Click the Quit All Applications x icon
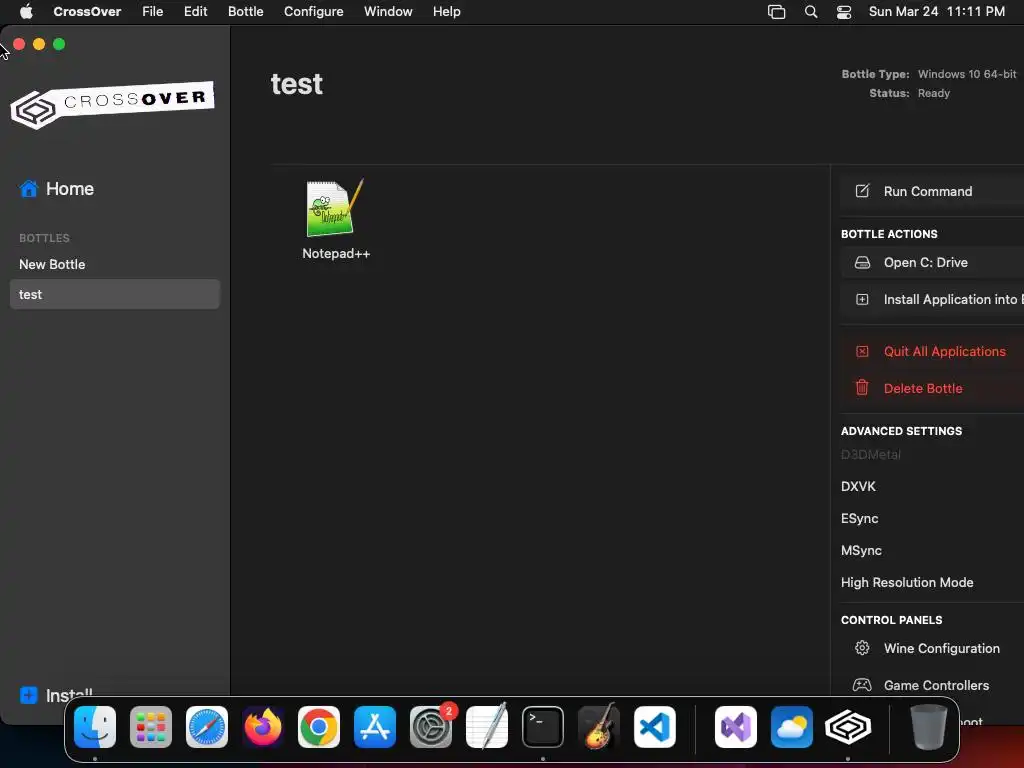Screen dimensions: 1024x768 (862, 351)
